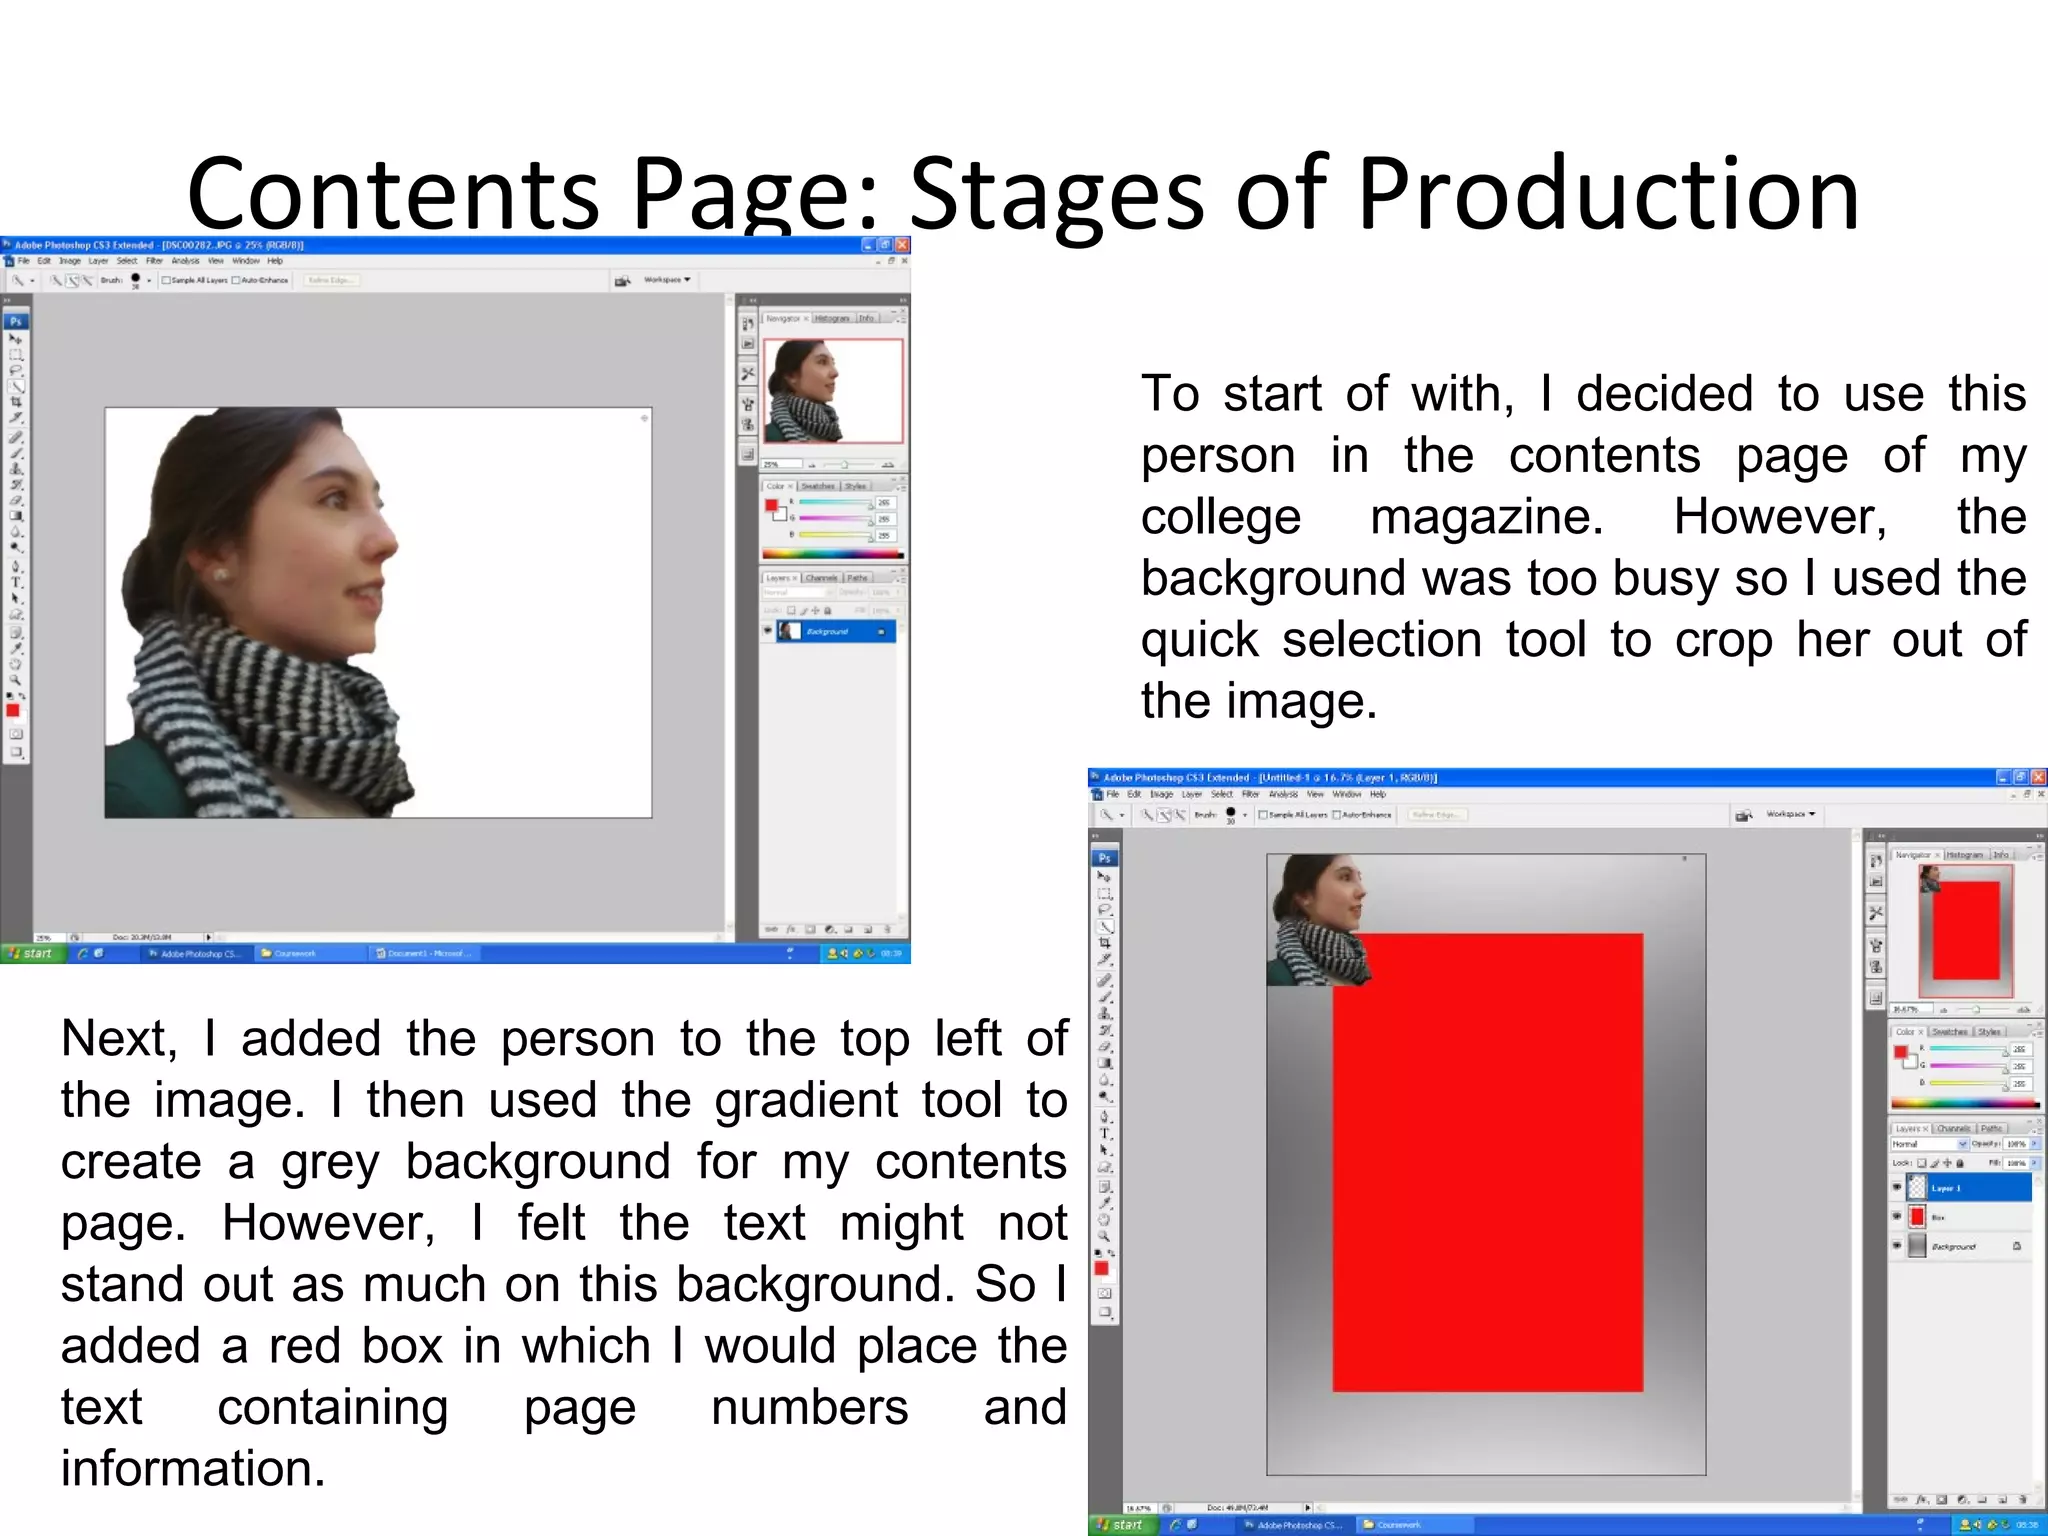Screen dimensions: 2048x1536
Task: Toggle Background layer eye in the DSC00282.JPG window
Action: pos(768,631)
